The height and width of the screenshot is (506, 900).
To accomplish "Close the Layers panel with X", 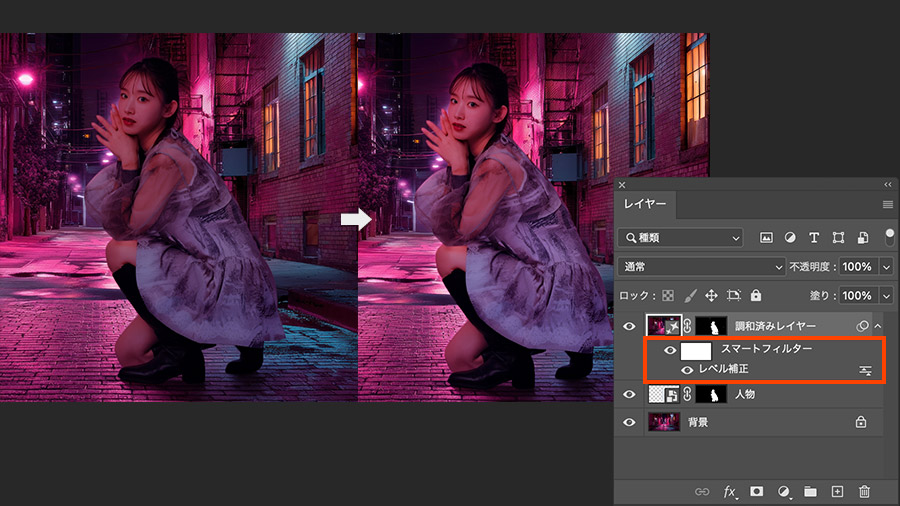I will coord(622,185).
